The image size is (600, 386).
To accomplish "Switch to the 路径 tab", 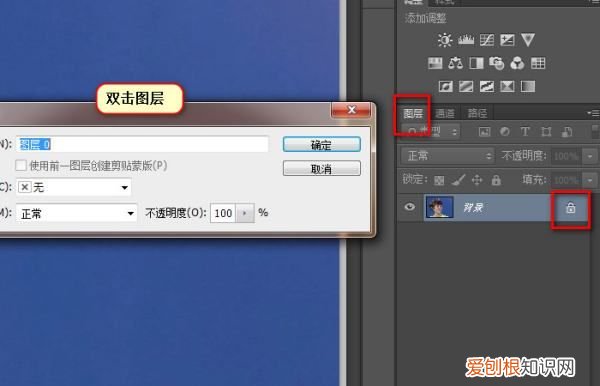I will [477, 113].
